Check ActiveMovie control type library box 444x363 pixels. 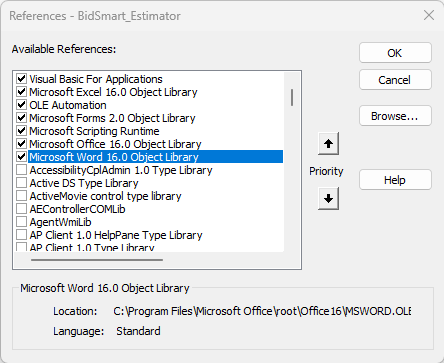tap(22, 196)
